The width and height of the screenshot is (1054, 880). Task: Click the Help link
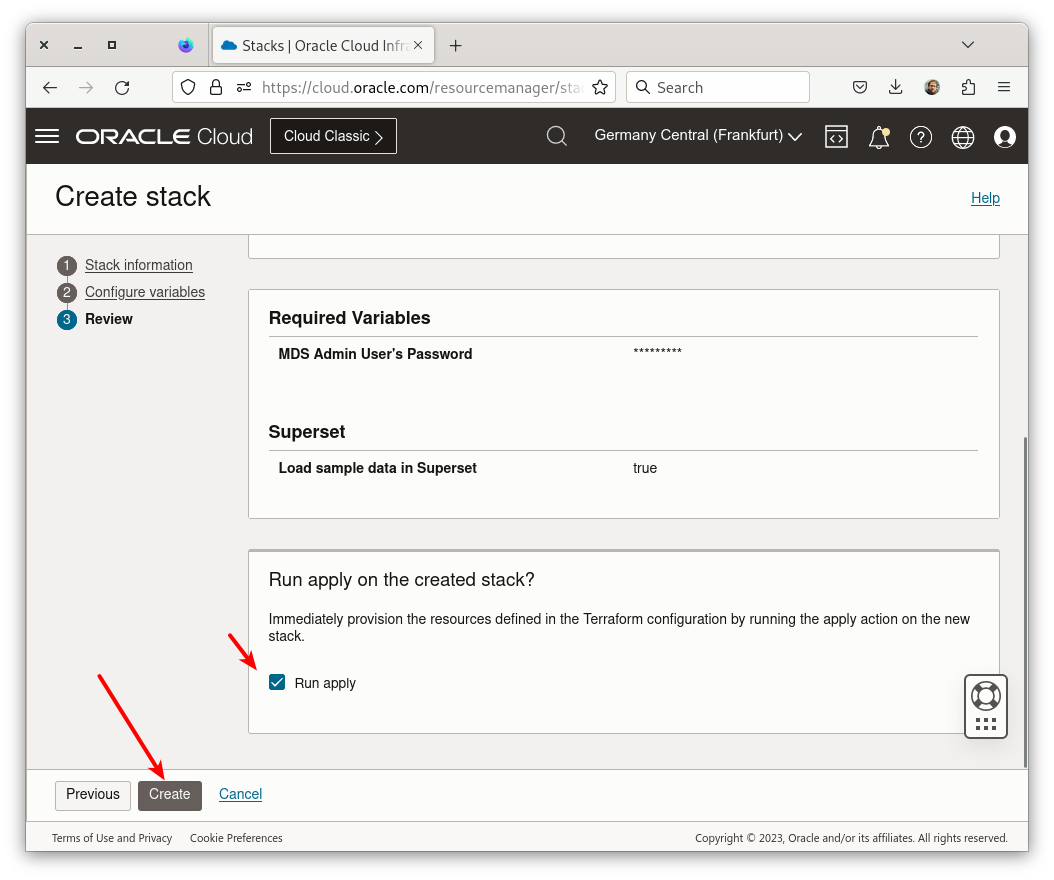click(x=985, y=198)
